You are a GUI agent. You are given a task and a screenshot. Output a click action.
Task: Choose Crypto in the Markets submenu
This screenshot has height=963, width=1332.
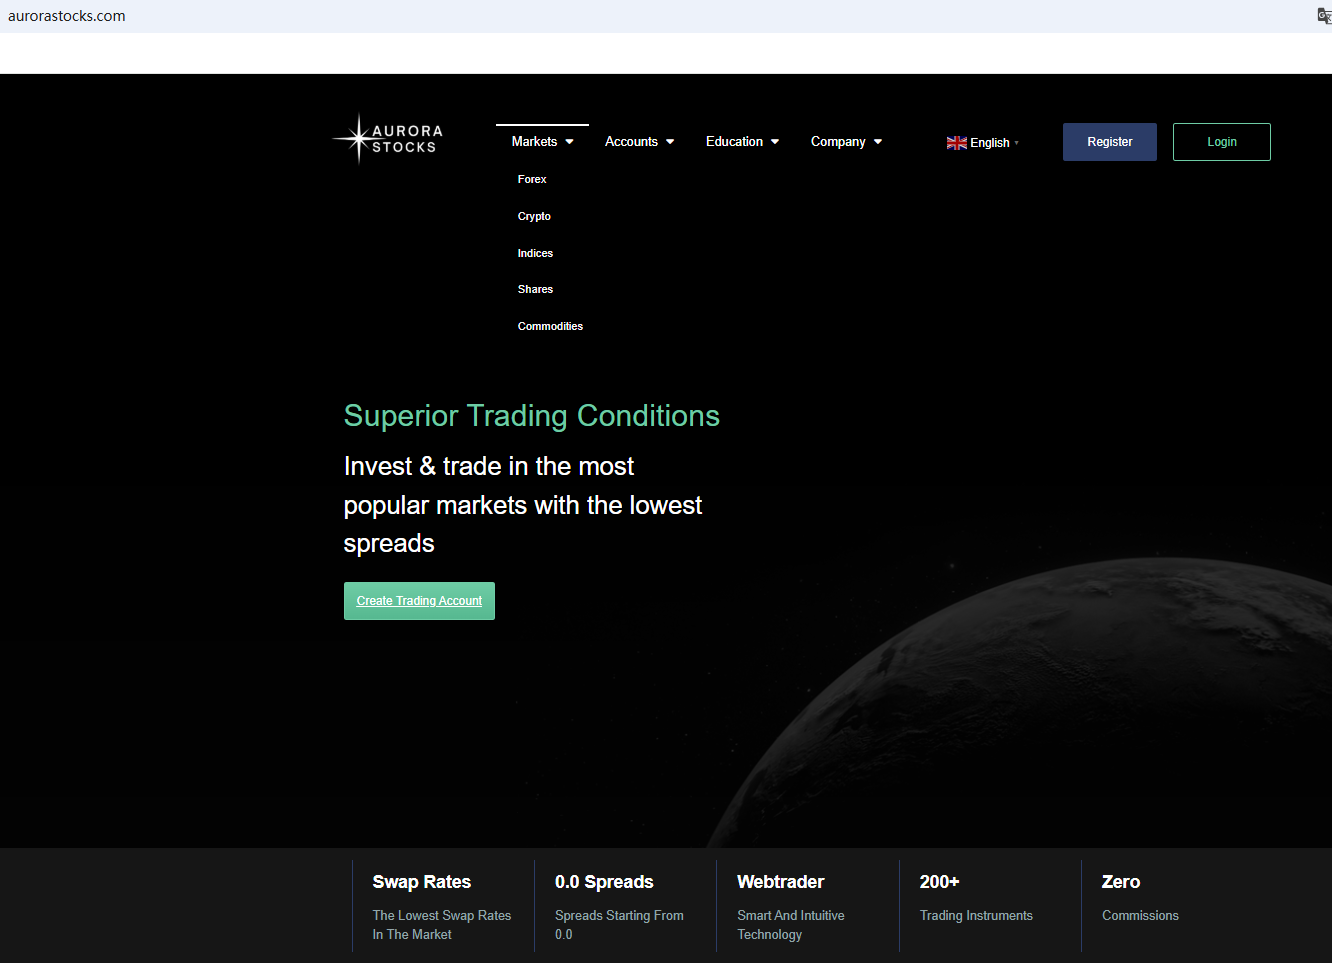click(534, 216)
